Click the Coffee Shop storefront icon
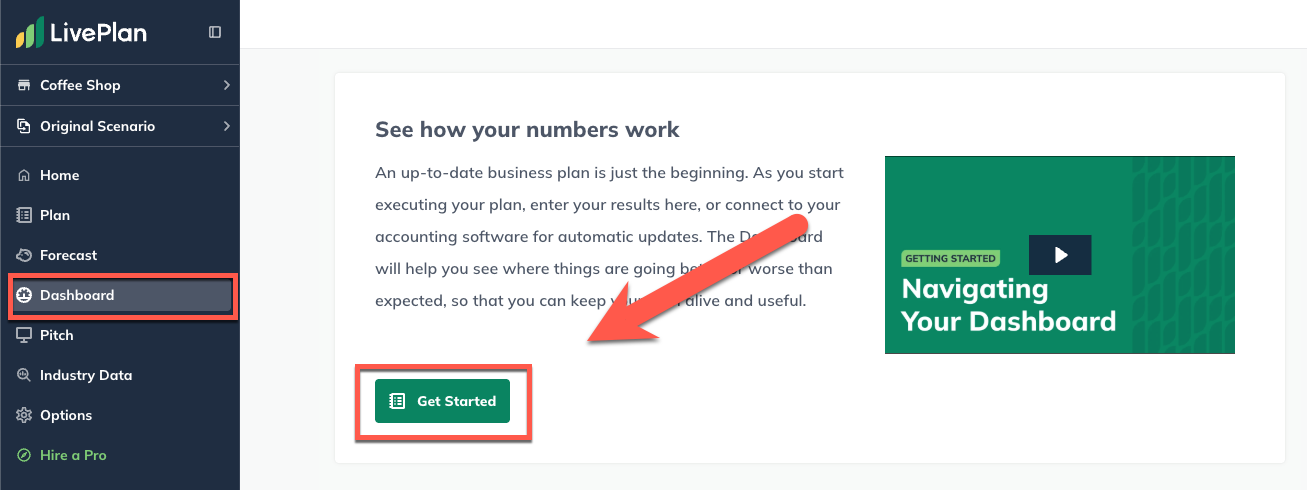 click(24, 85)
